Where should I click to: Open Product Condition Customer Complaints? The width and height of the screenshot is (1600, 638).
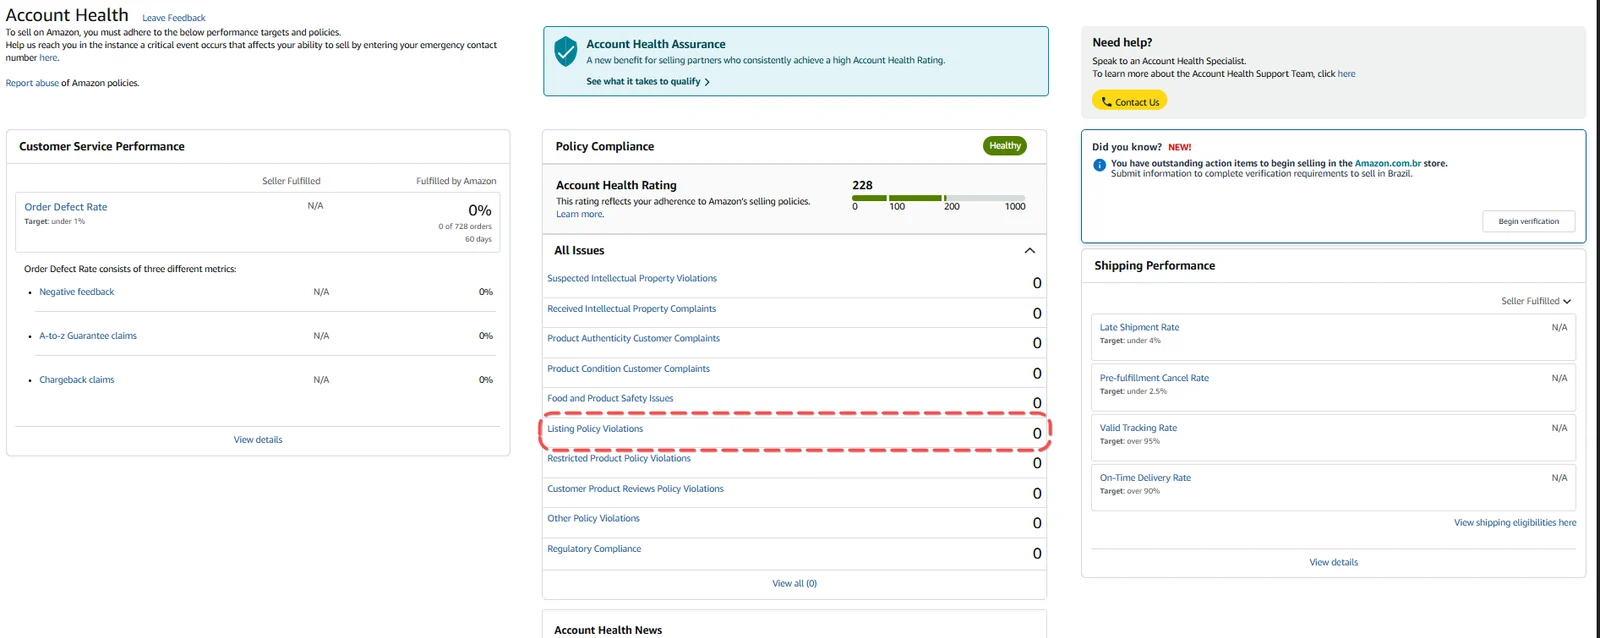628,369
